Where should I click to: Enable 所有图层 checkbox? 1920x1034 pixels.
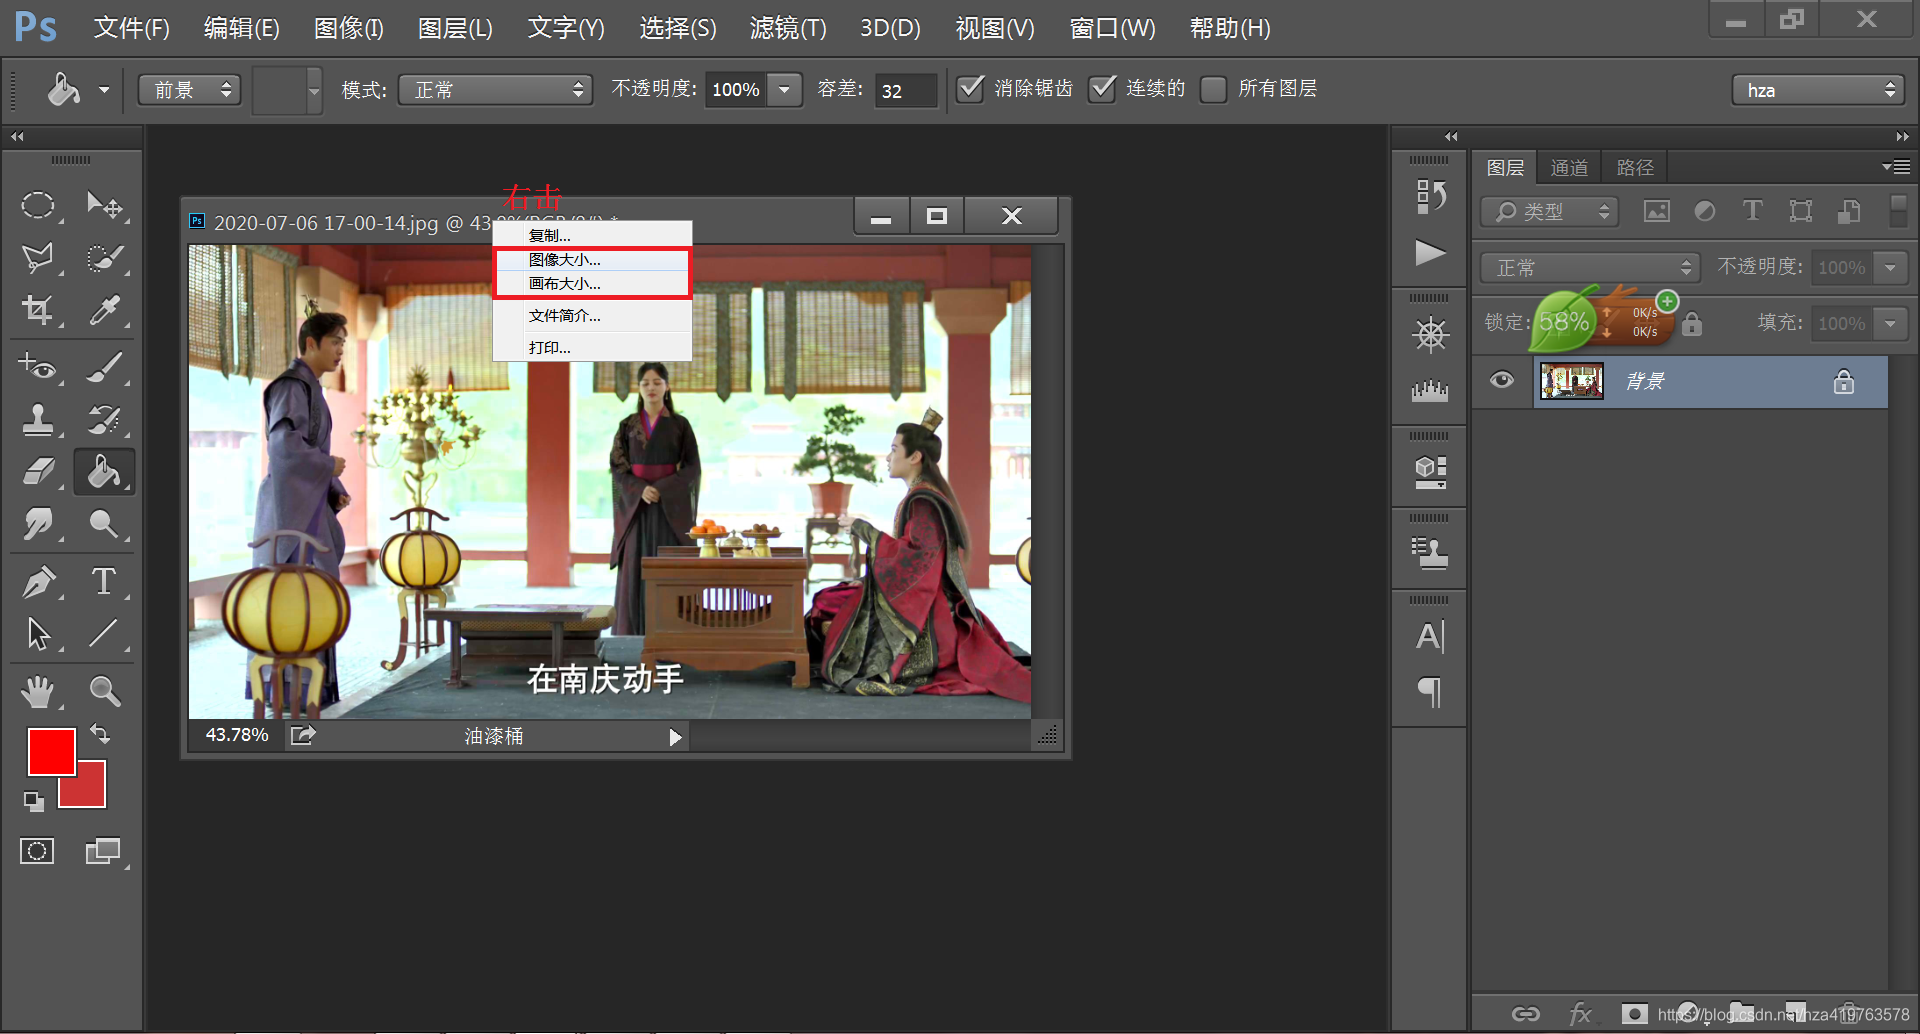[x=1213, y=89]
